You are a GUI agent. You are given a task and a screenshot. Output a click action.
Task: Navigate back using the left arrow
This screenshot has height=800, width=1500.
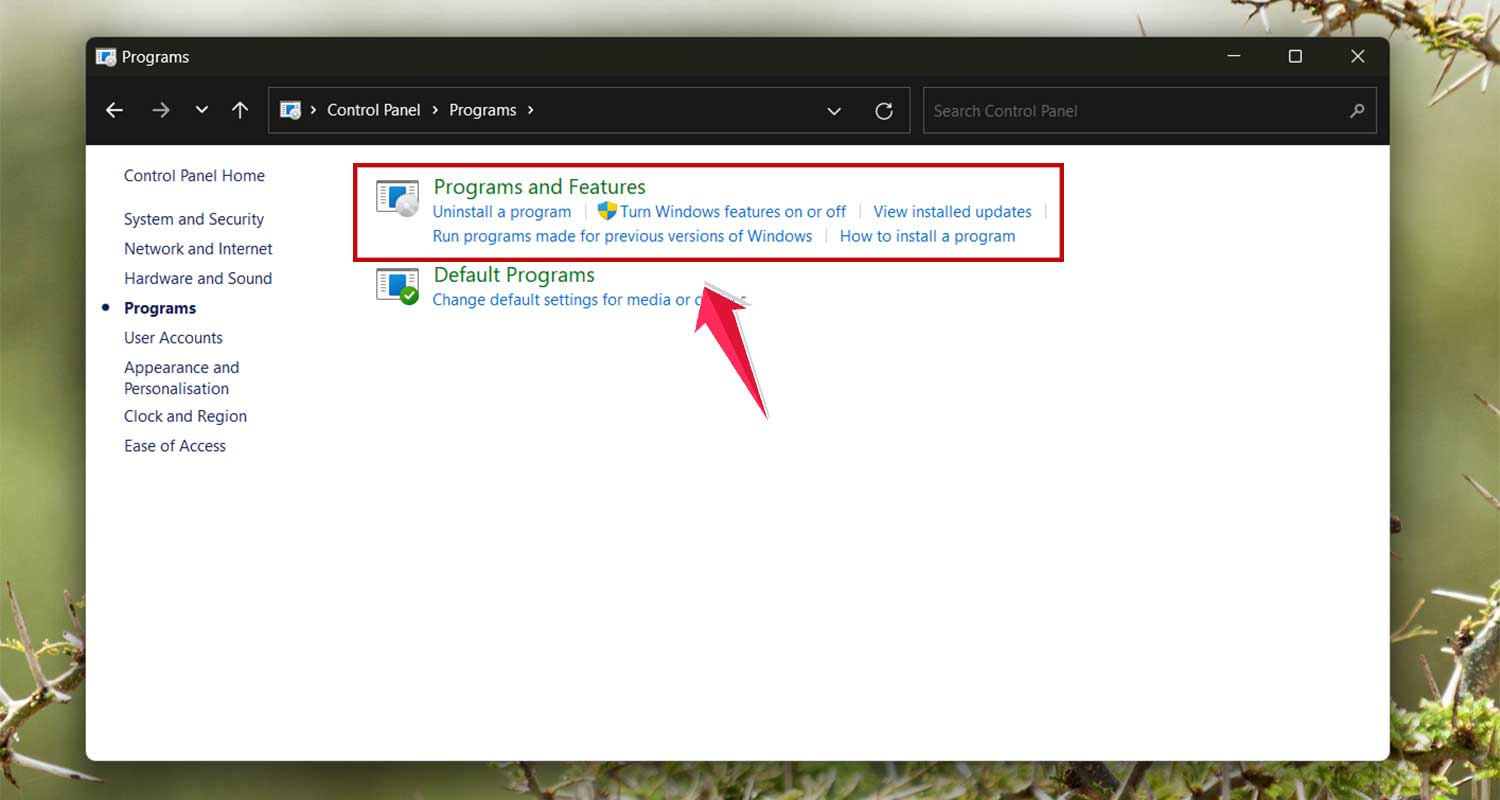[x=113, y=110]
